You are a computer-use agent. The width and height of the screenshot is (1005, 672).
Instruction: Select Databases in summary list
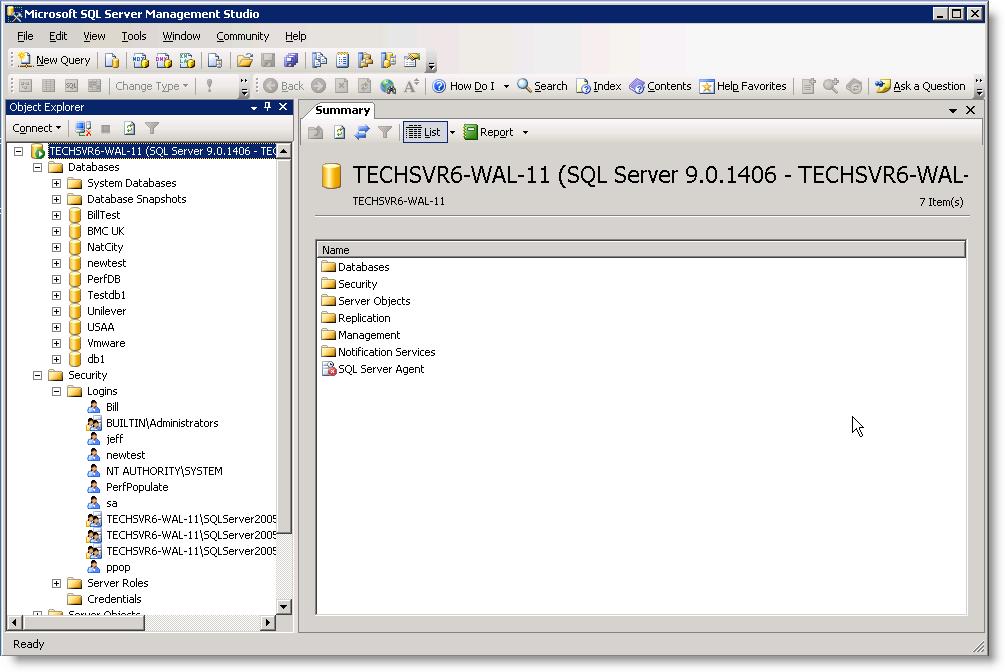coord(363,267)
